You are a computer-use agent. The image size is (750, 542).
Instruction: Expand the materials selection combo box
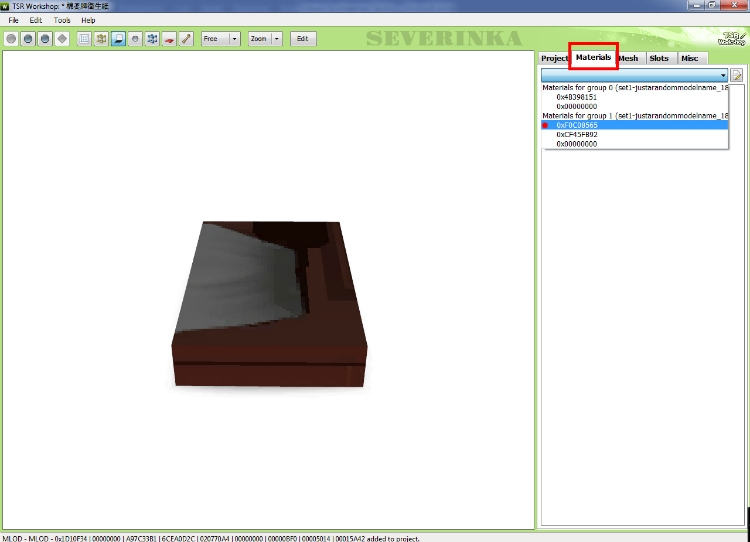click(x=722, y=75)
